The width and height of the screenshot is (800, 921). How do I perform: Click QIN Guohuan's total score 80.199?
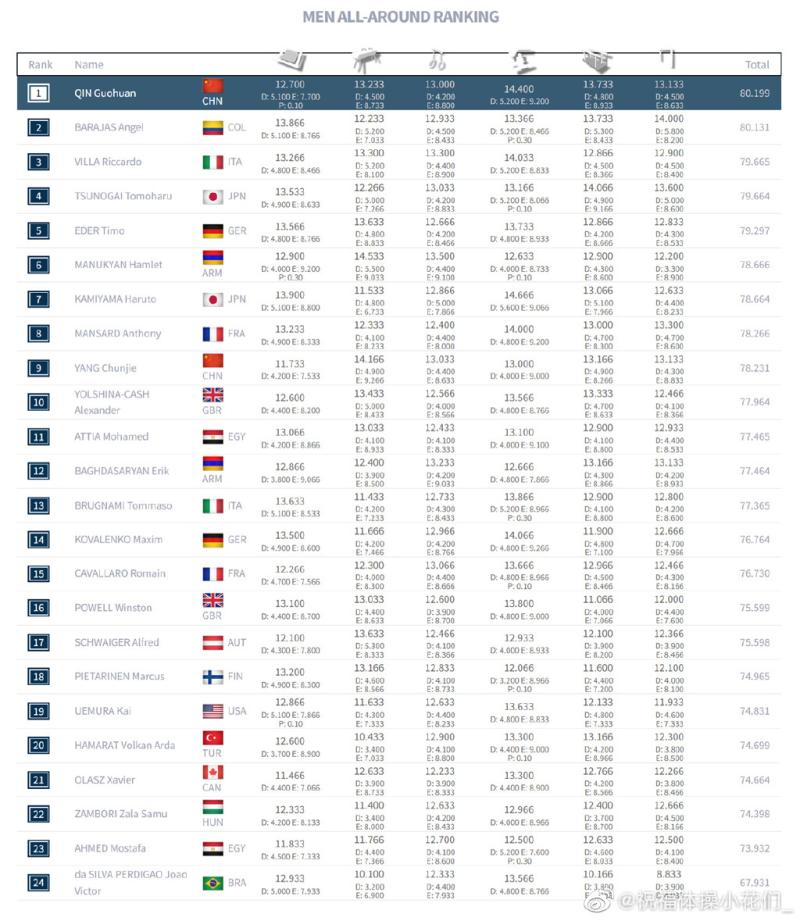754,93
